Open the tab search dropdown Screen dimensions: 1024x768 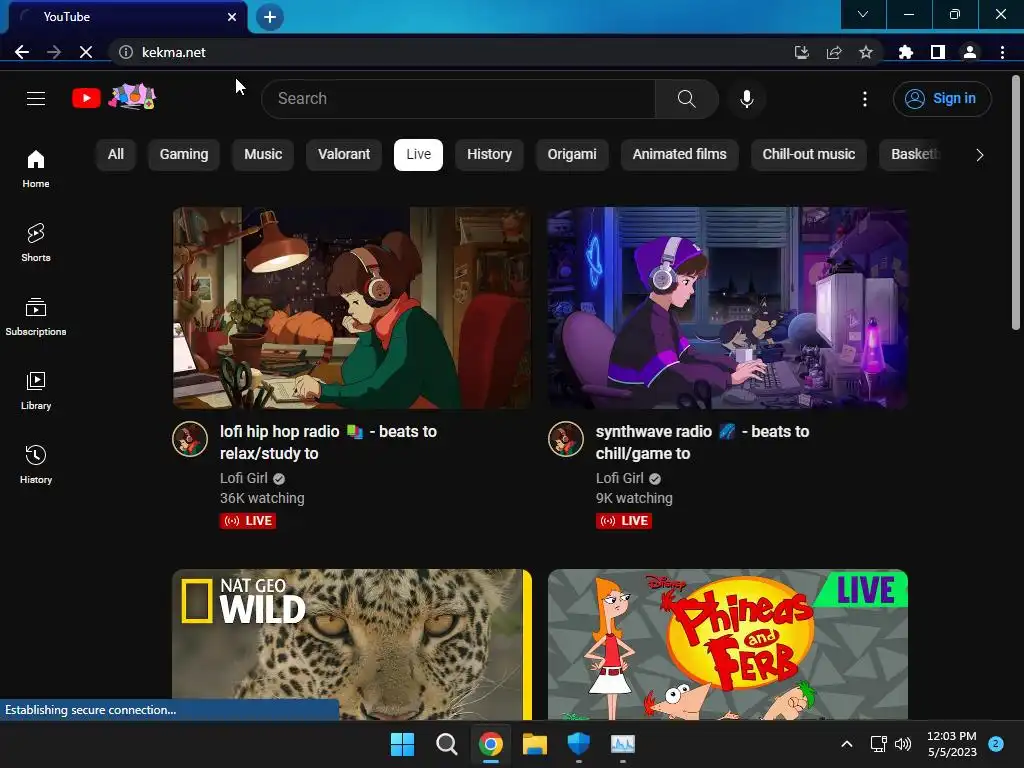[863, 14]
